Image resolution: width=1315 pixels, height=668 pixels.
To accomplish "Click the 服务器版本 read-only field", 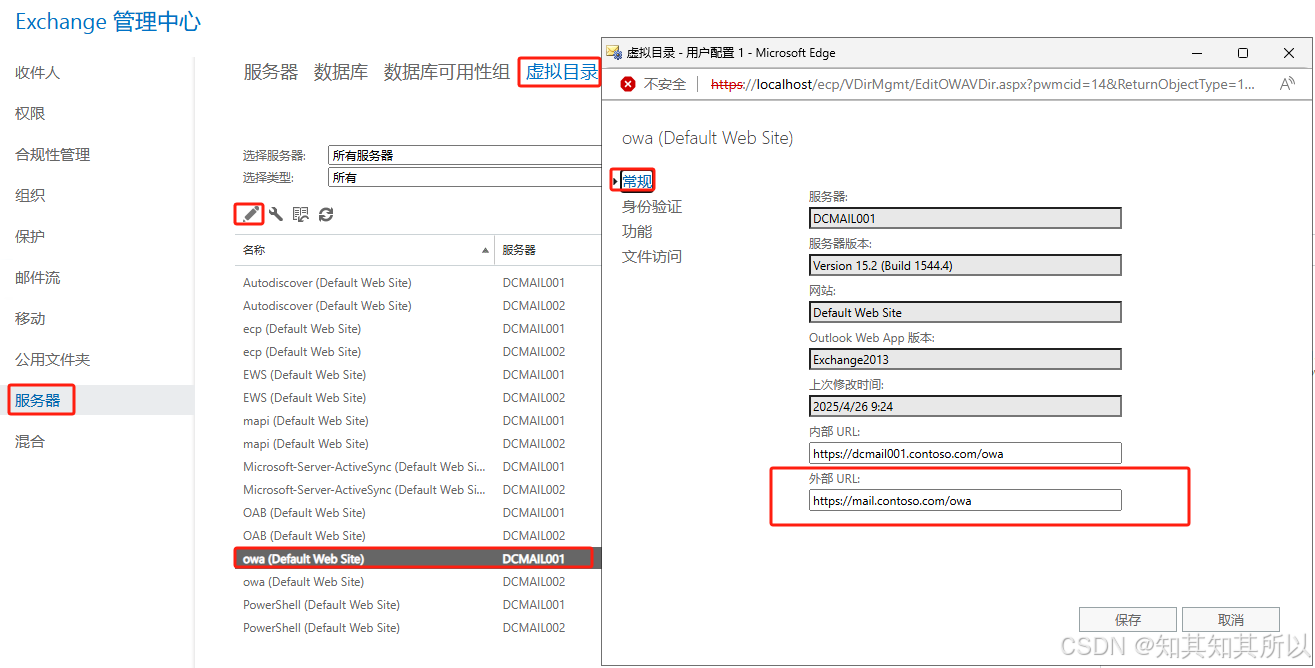I will (965, 265).
